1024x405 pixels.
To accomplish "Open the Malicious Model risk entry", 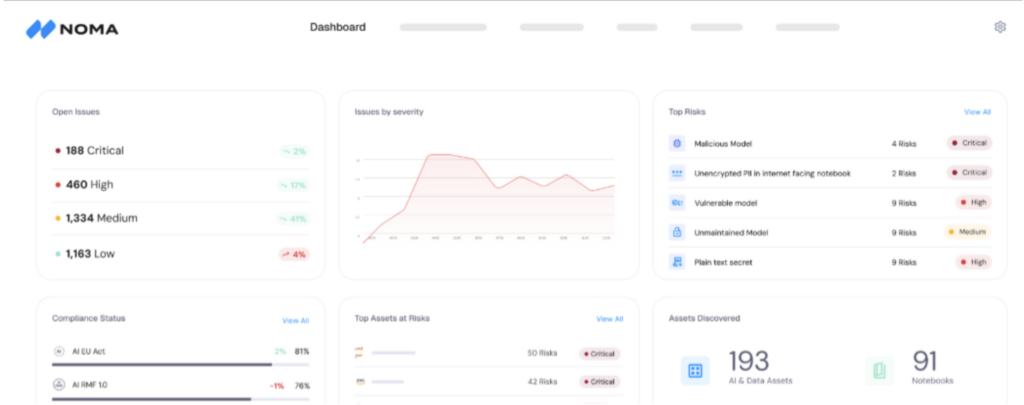I will [x=830, y=144].
